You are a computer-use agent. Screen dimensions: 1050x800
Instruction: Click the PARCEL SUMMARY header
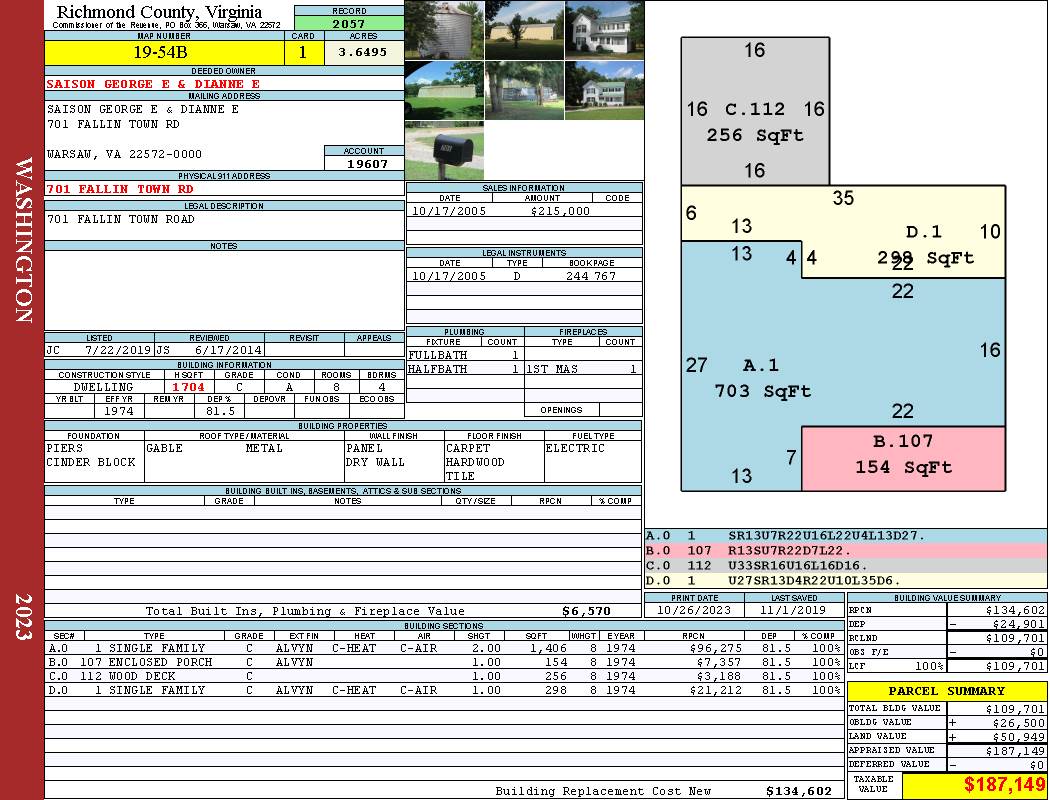click(x=946, y=691)
